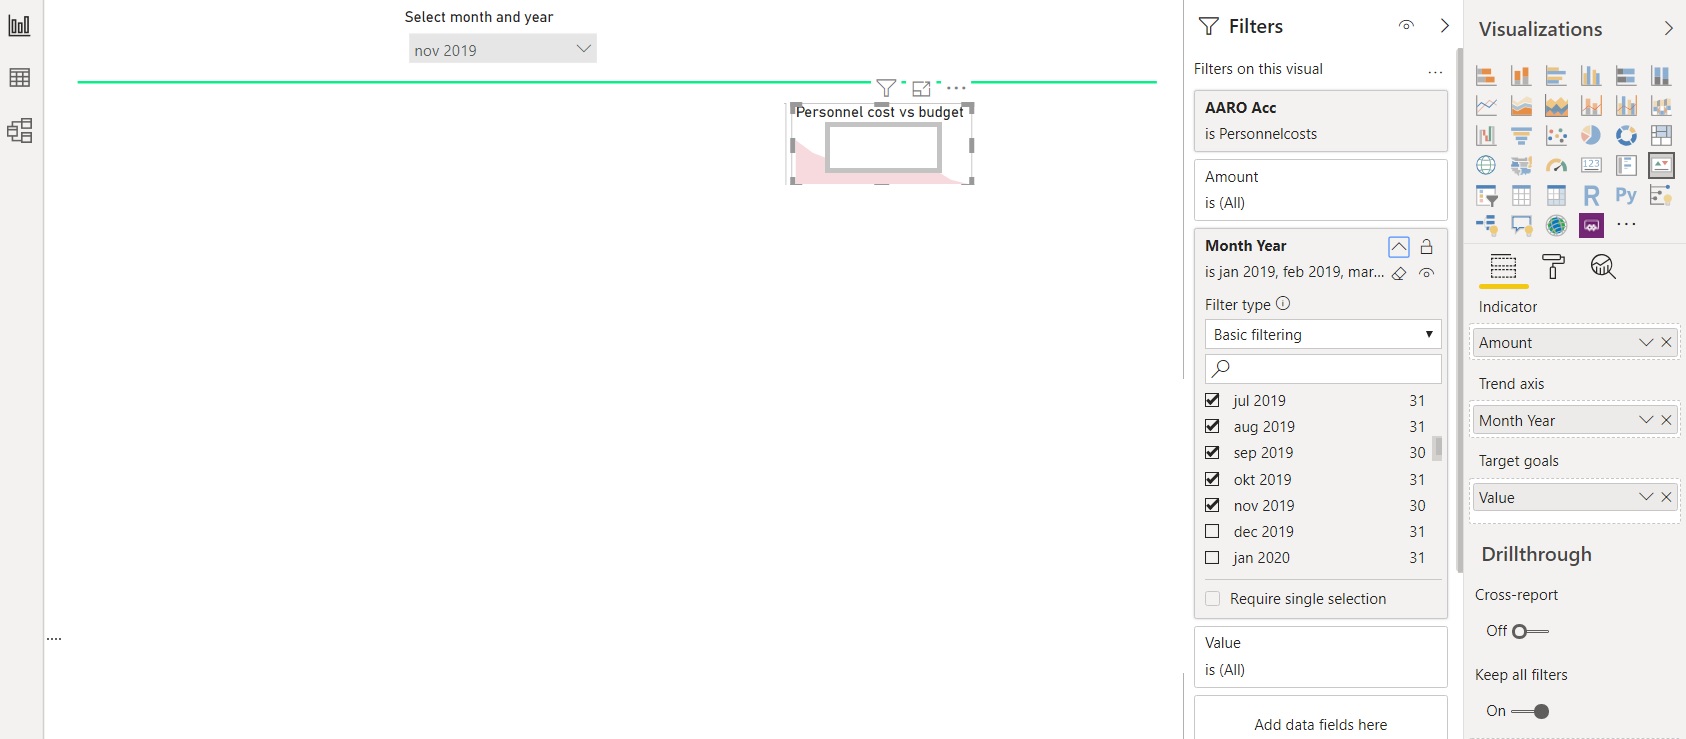This screenshot has width=1686, height=739.
Task: Click the filter icon above the visual
Action: [885, 88]
